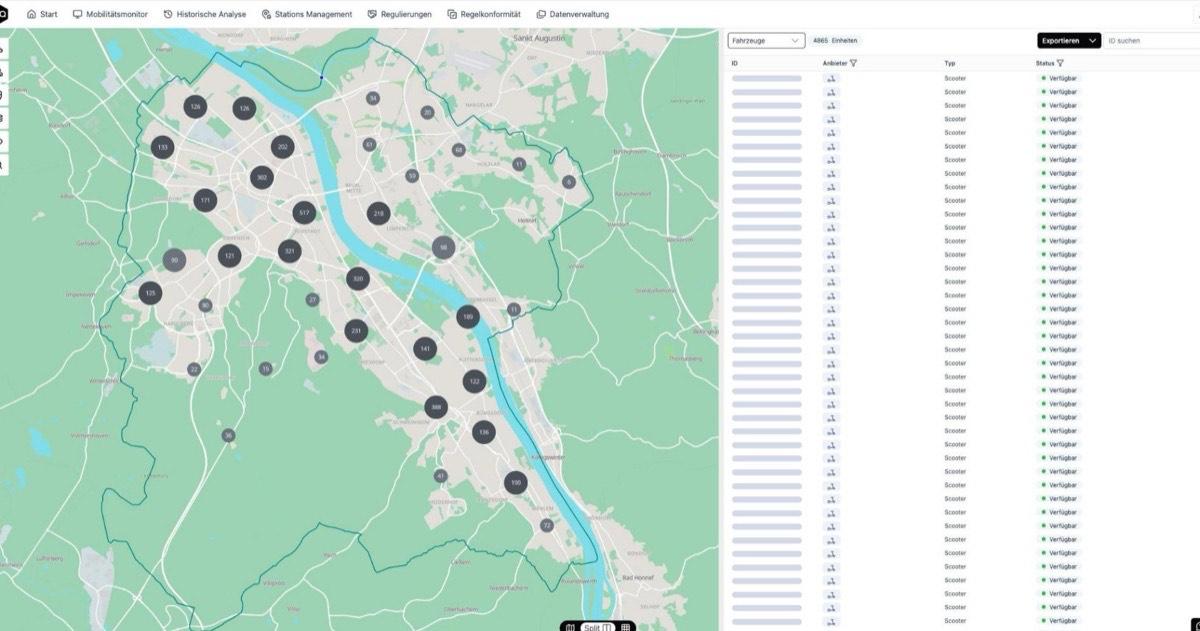Click the 98 vehicle cluster marker
This screenshot has width=1200, height=631.
(444, 248)
